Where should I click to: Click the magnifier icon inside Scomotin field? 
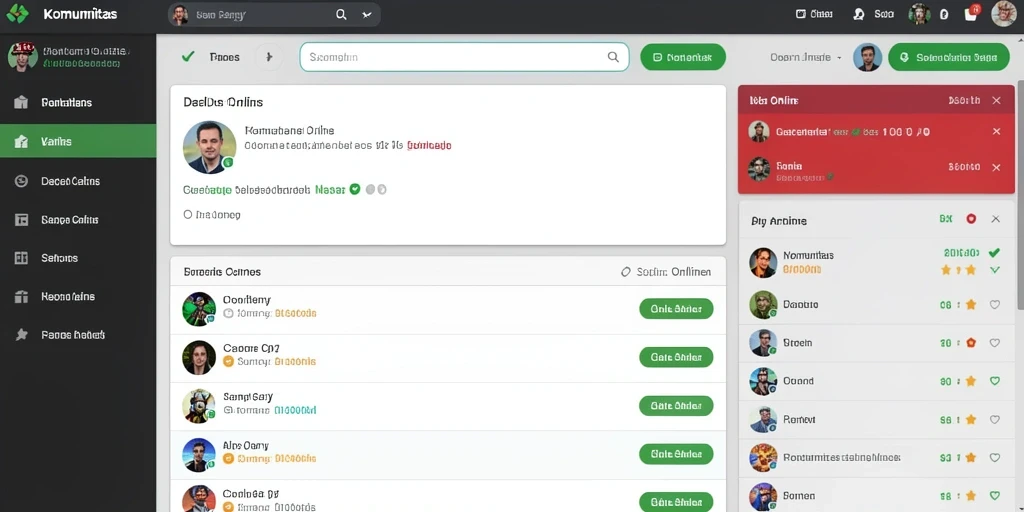[613, 57]
